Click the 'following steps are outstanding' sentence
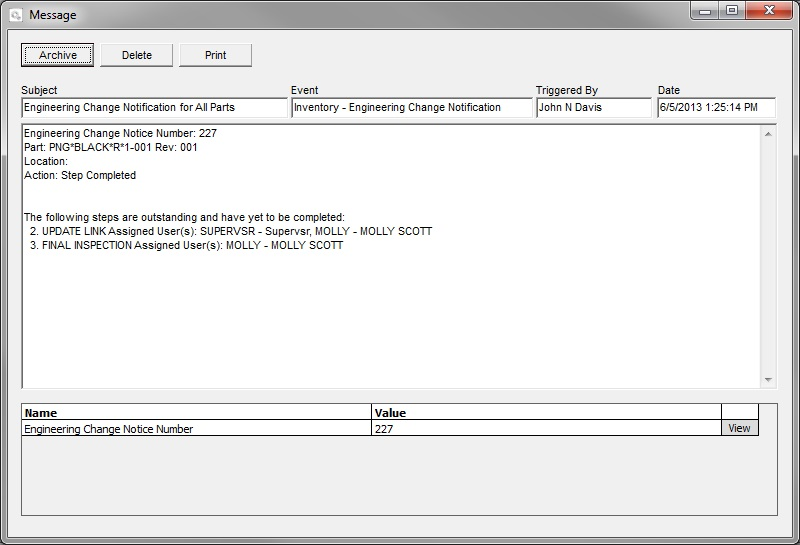Viewport: 800px width, 545px height. (x=184, y=217)
